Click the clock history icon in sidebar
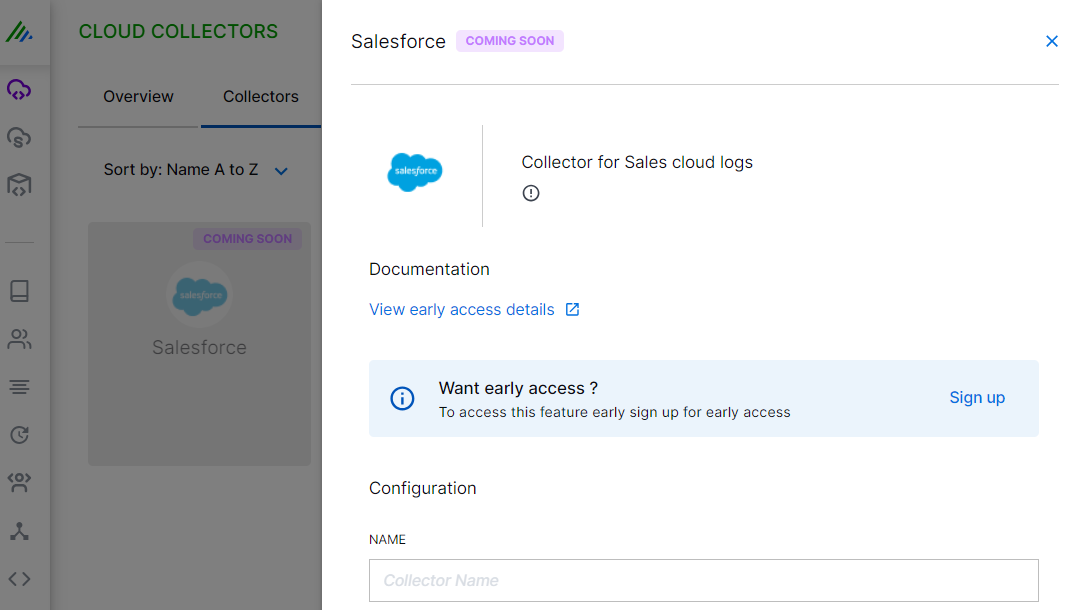The width and height of the screenshot is (1075, 610). [x=19, y=435]
